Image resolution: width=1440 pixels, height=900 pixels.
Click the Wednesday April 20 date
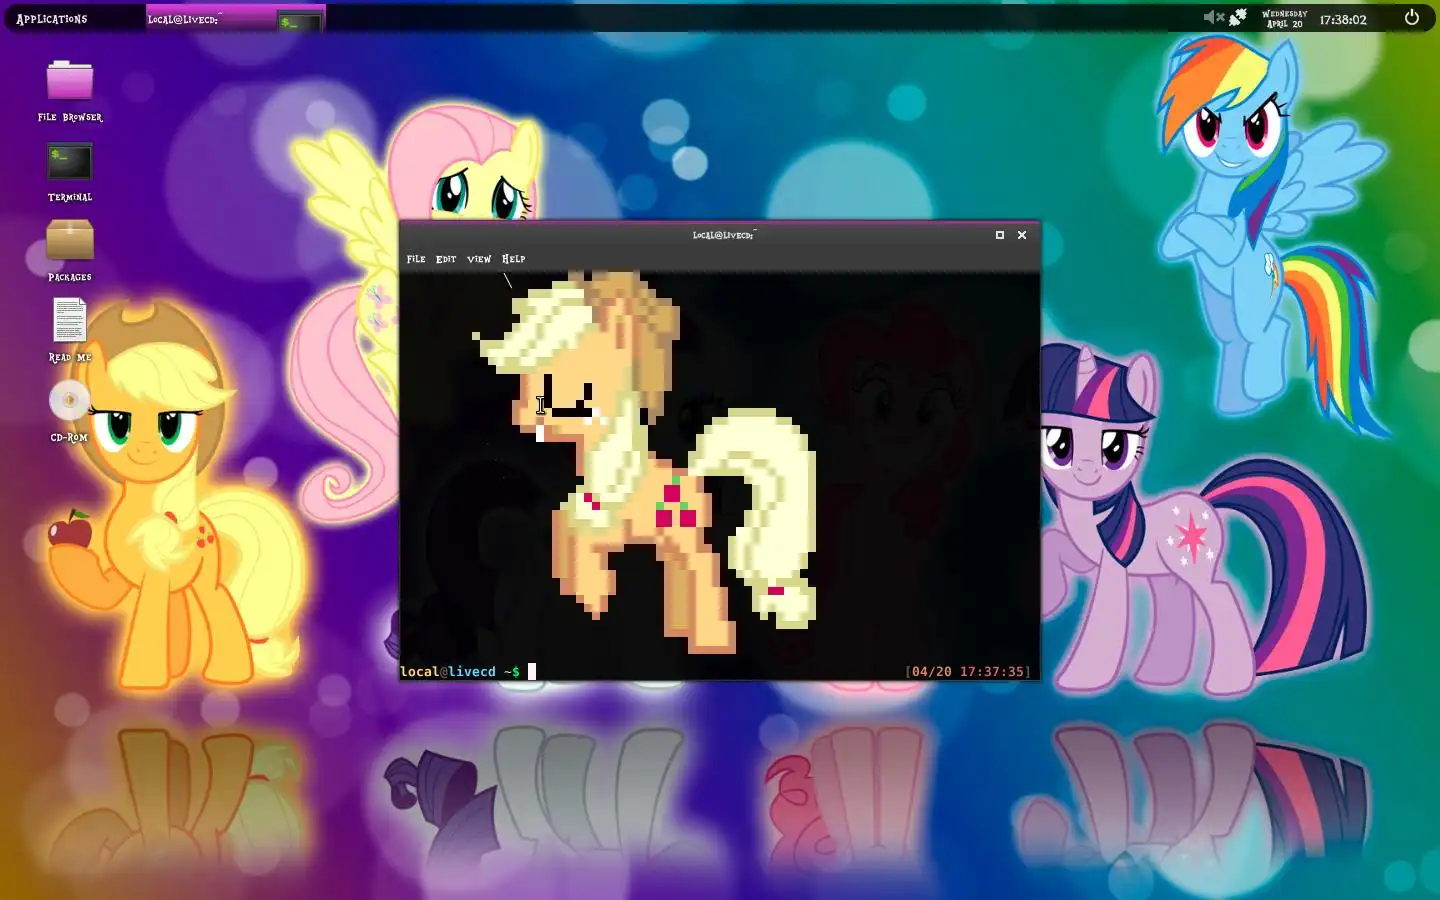pos(1285,19)
